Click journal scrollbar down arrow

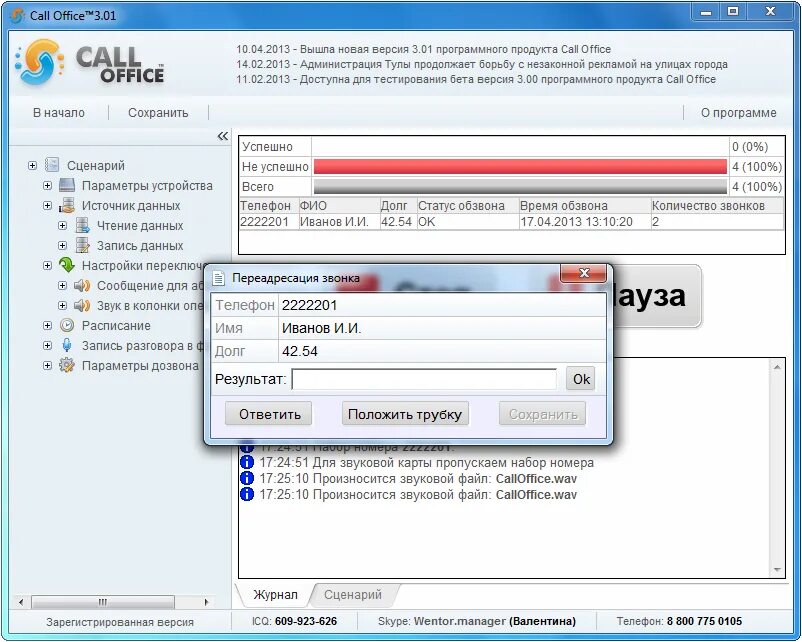click(x=777, y=570)
